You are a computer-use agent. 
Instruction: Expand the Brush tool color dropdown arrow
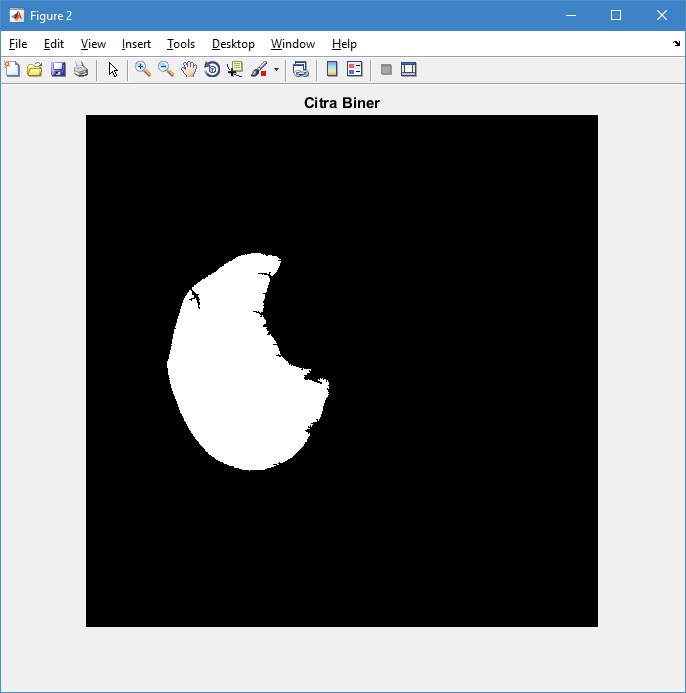click(276, 70)
